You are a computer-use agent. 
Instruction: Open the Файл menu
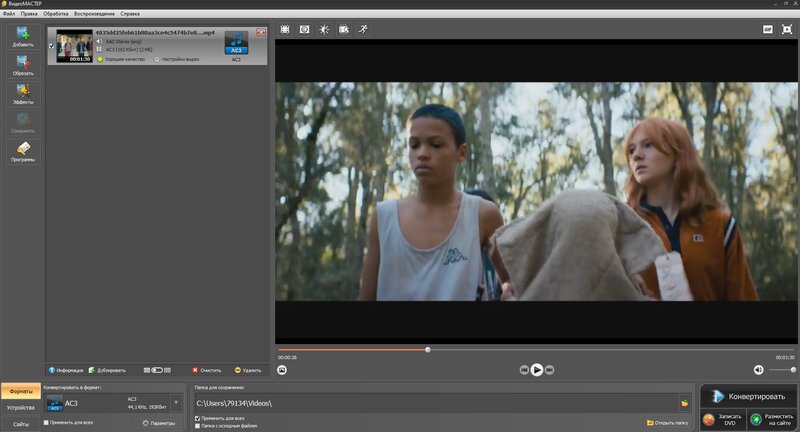[x=9, y=14]
